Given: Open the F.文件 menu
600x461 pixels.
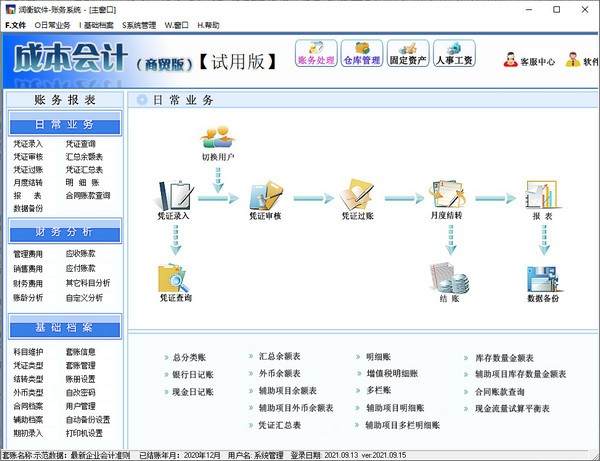Looking at the screenshot, I should click(16, 25).
